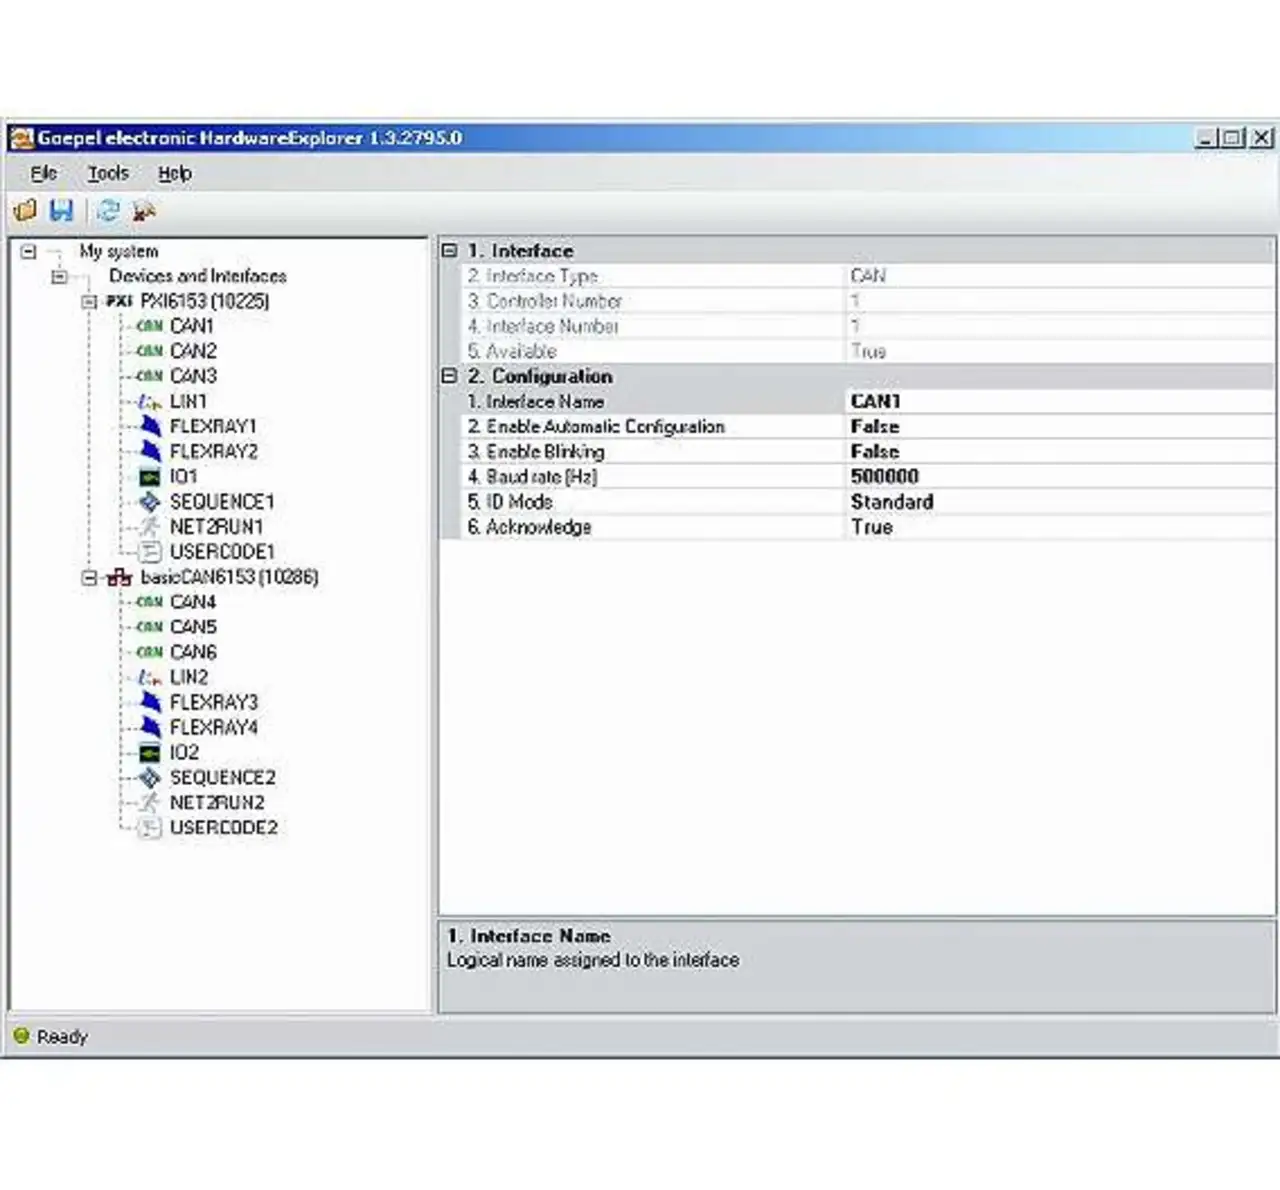1280x1190 pixels.
Task: Click the Logical name description text
Action: click(x=593, y=960)
